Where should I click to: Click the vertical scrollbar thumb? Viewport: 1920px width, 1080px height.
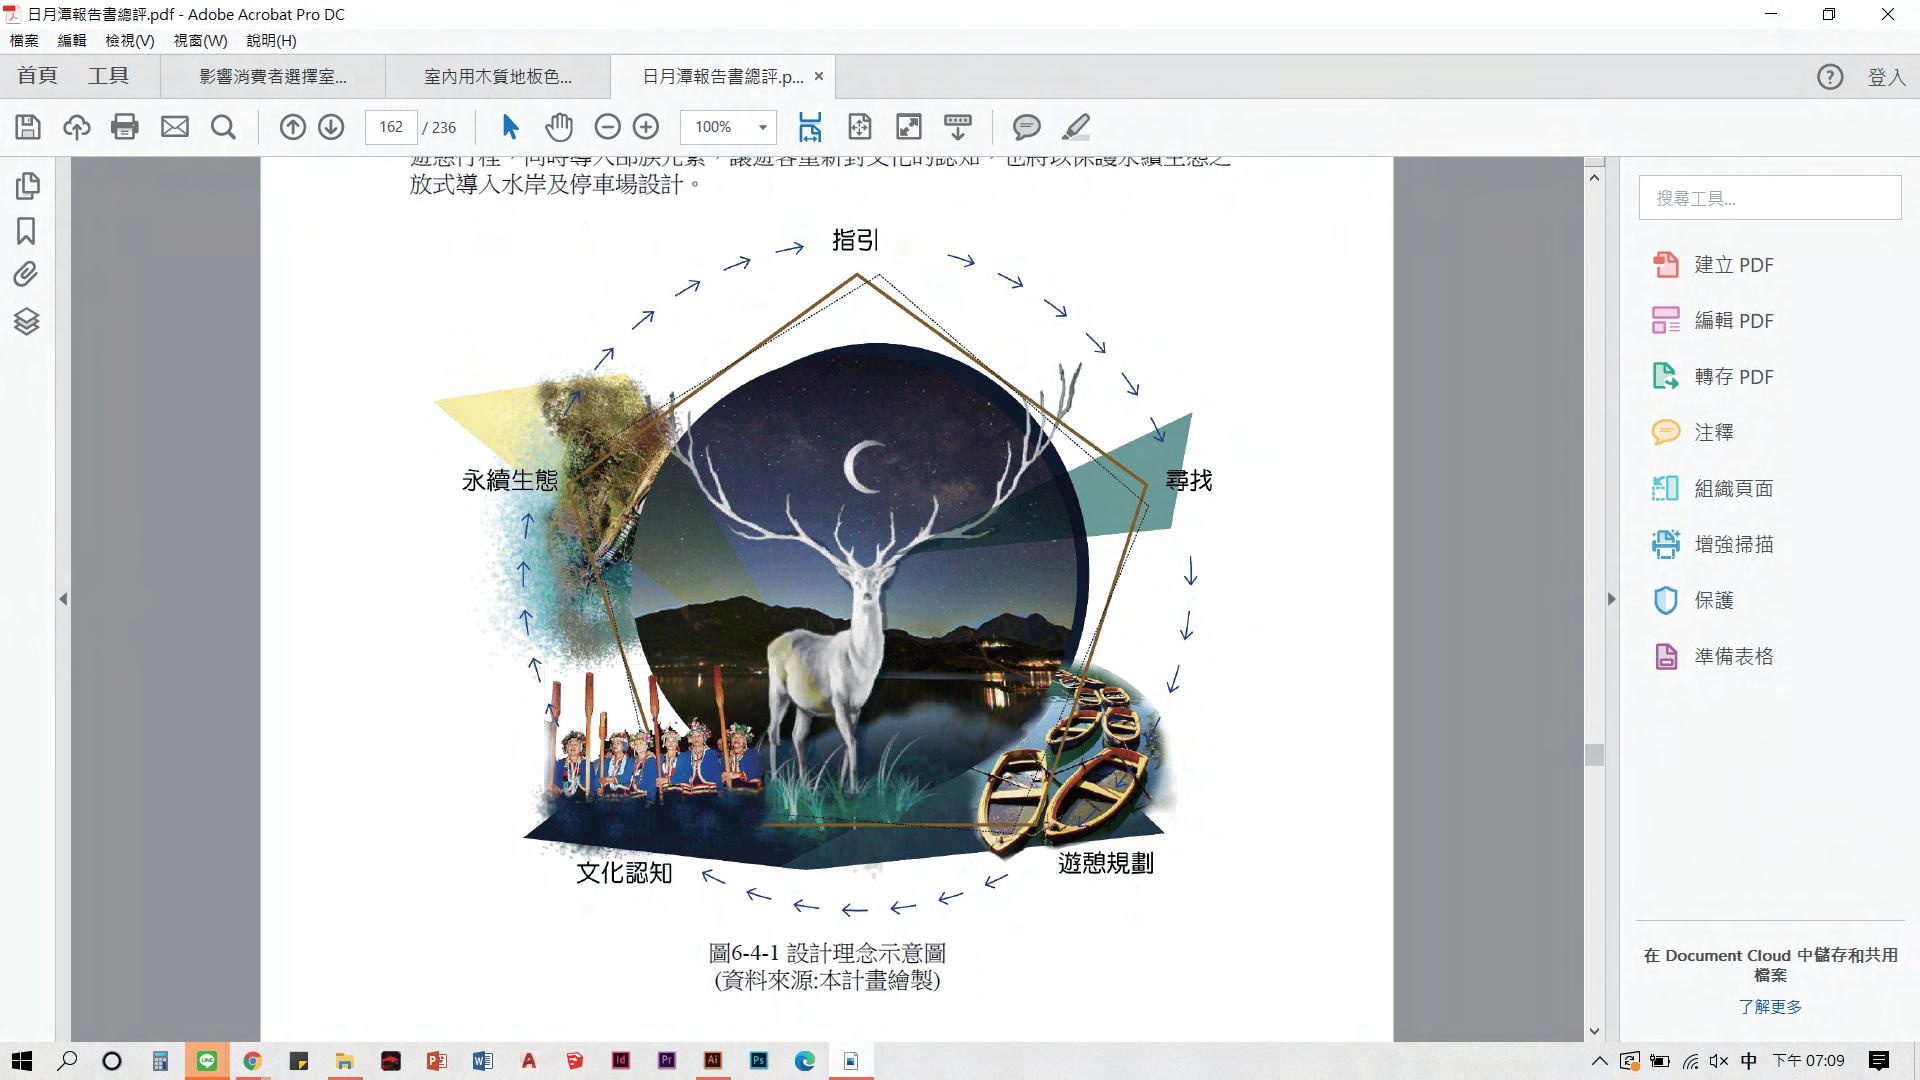[x=1594, y=755]
